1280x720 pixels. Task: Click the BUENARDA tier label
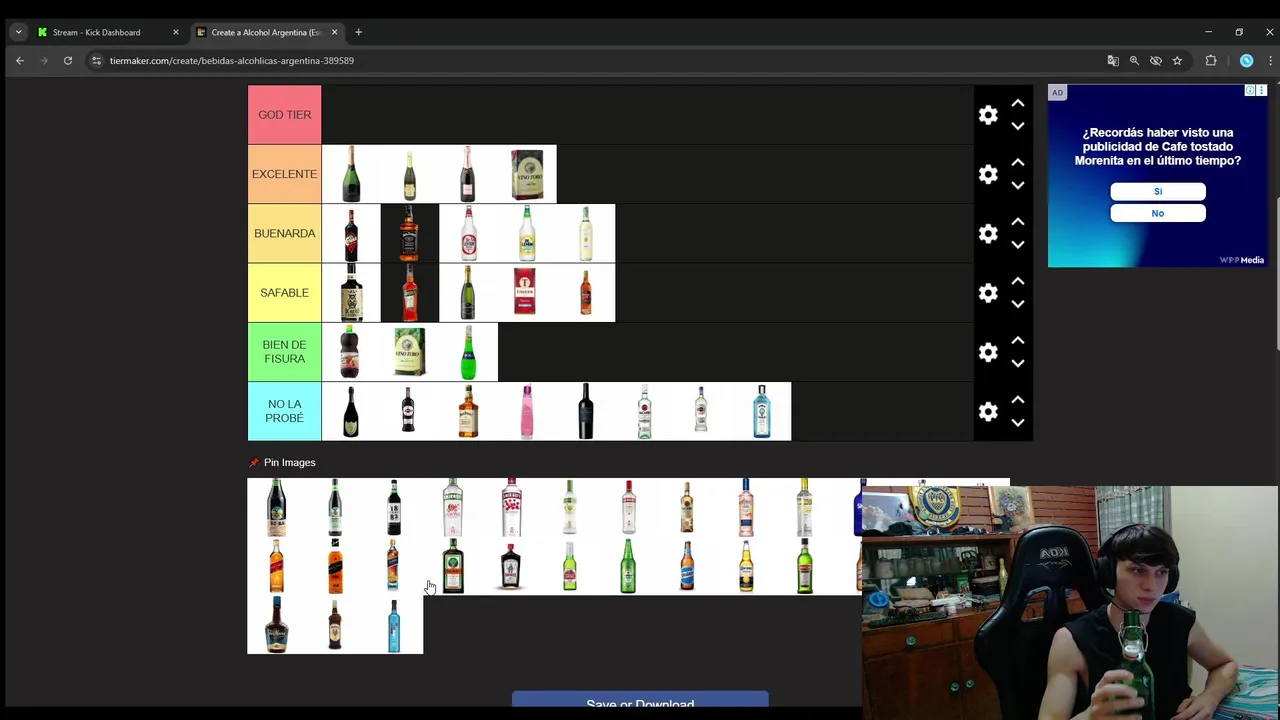pyautogui.click(x=285, y=233)
